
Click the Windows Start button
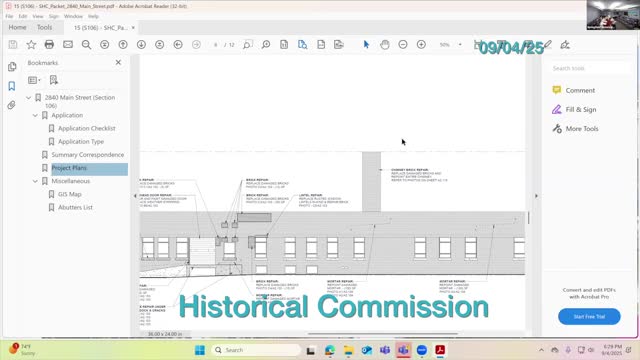coord(200,350)
